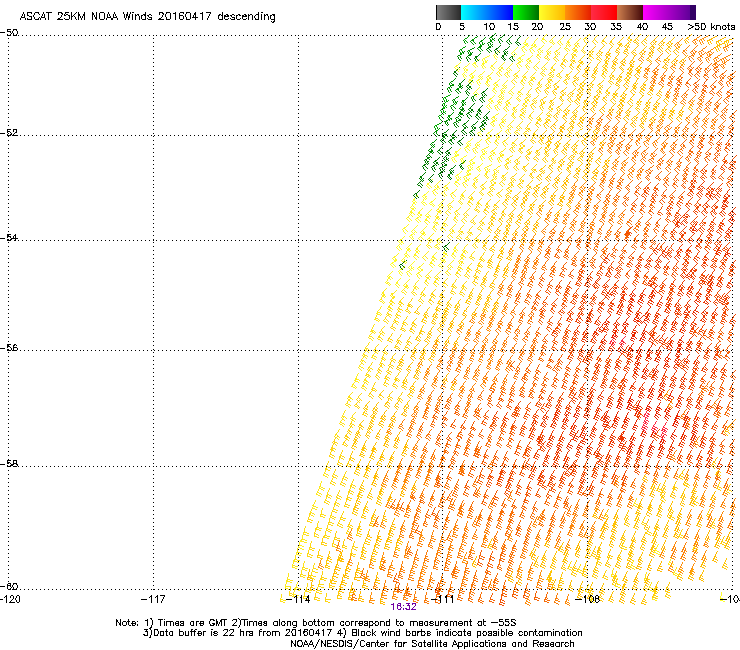
Task: Click the NOAA/NESDIS Center credit line
Action: 432,644
